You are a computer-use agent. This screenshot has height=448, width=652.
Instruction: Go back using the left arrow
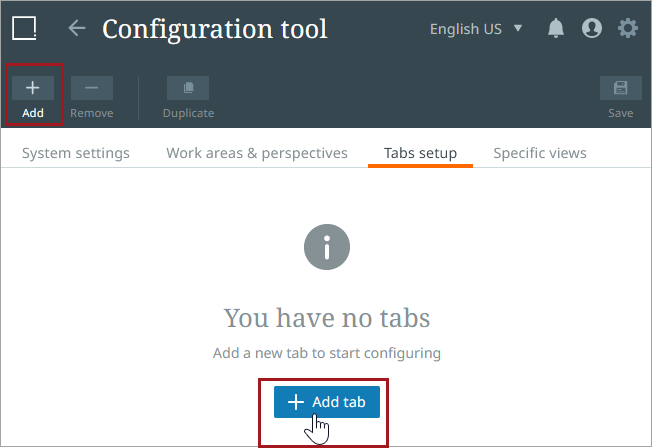pos(77,28)
